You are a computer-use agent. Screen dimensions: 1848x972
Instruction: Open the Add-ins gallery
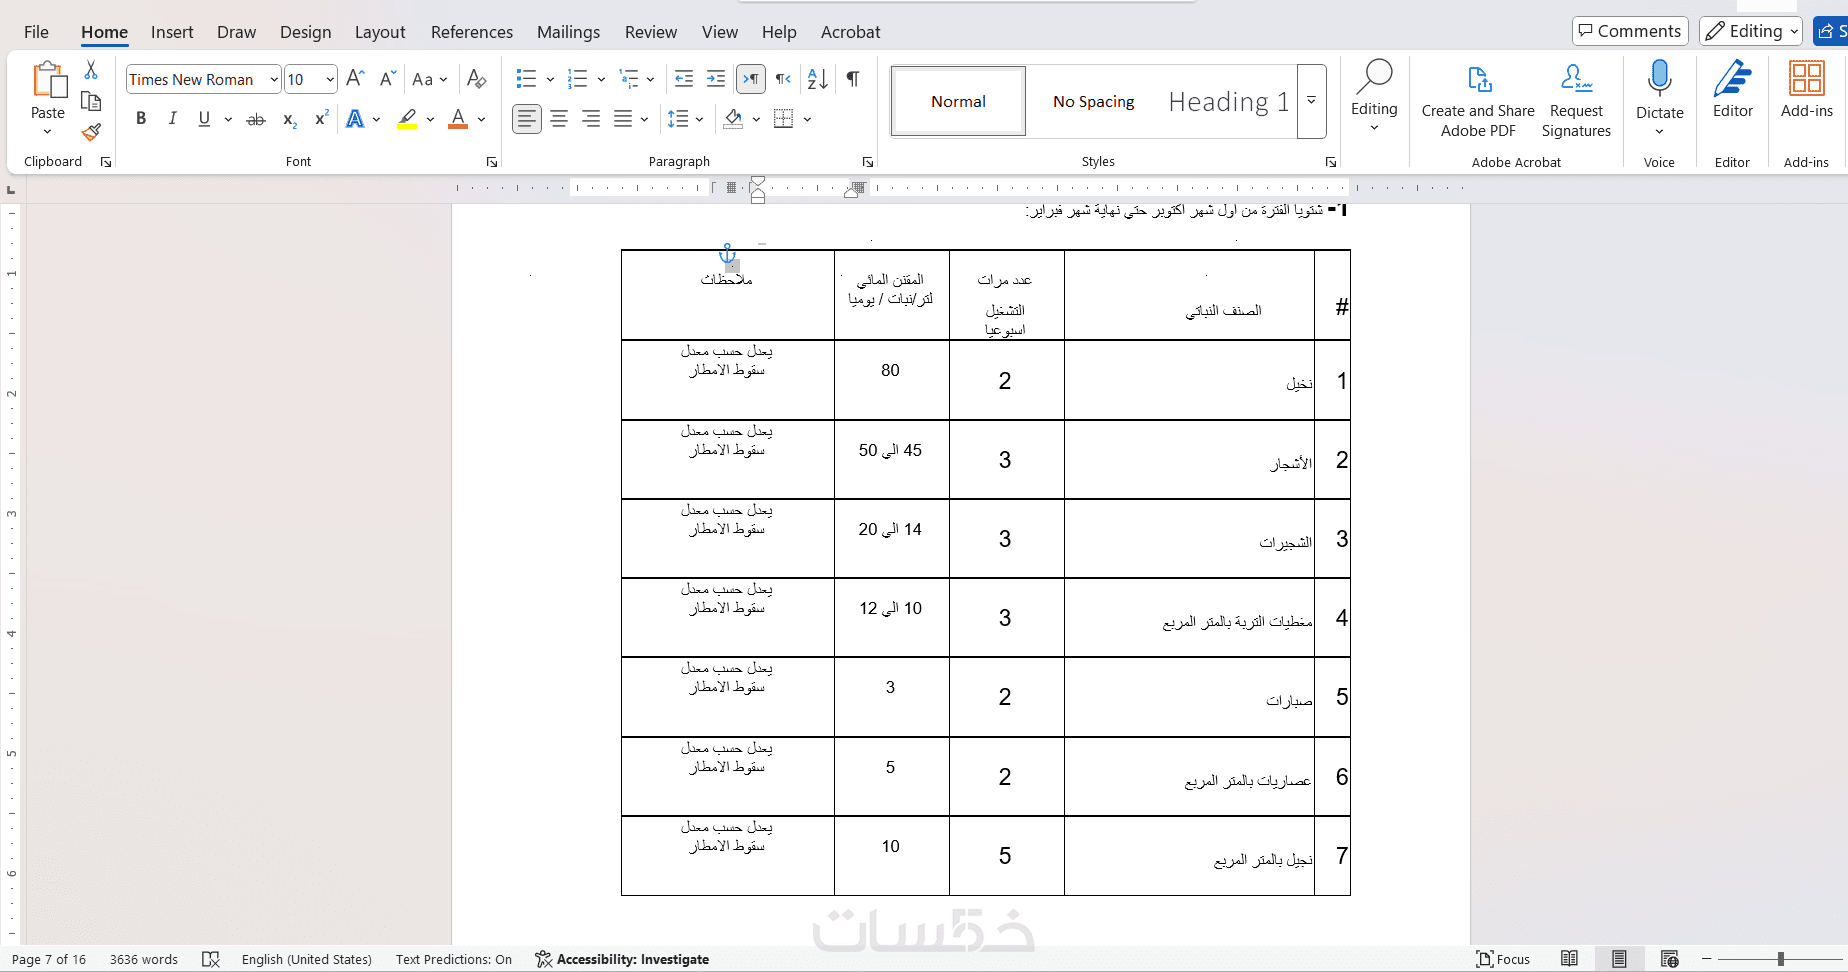(x=1807, y=89)
